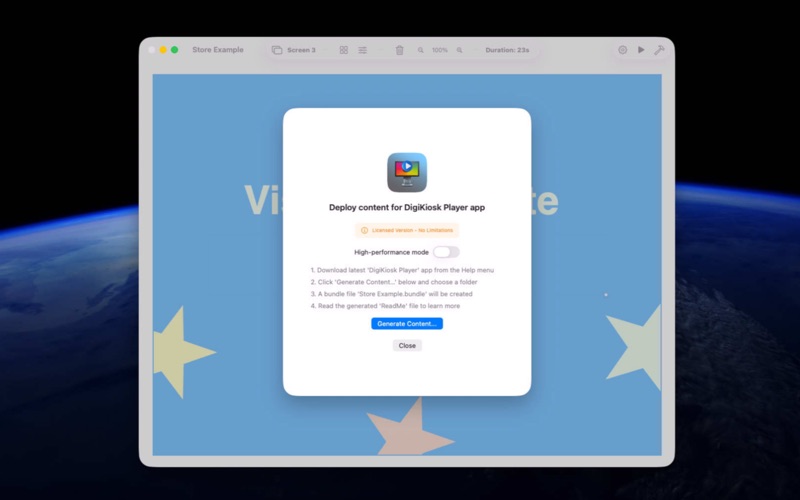Close the deploy dialog

[407, 345]
